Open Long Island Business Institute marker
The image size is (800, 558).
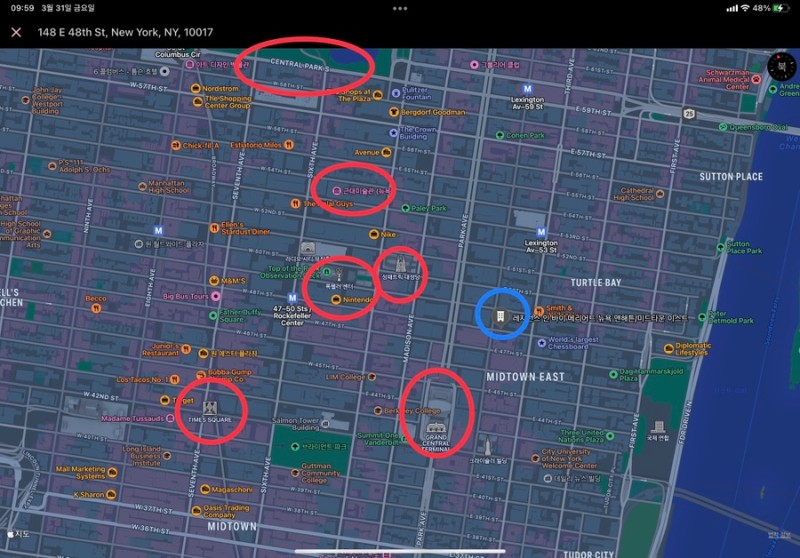[166, 455]
